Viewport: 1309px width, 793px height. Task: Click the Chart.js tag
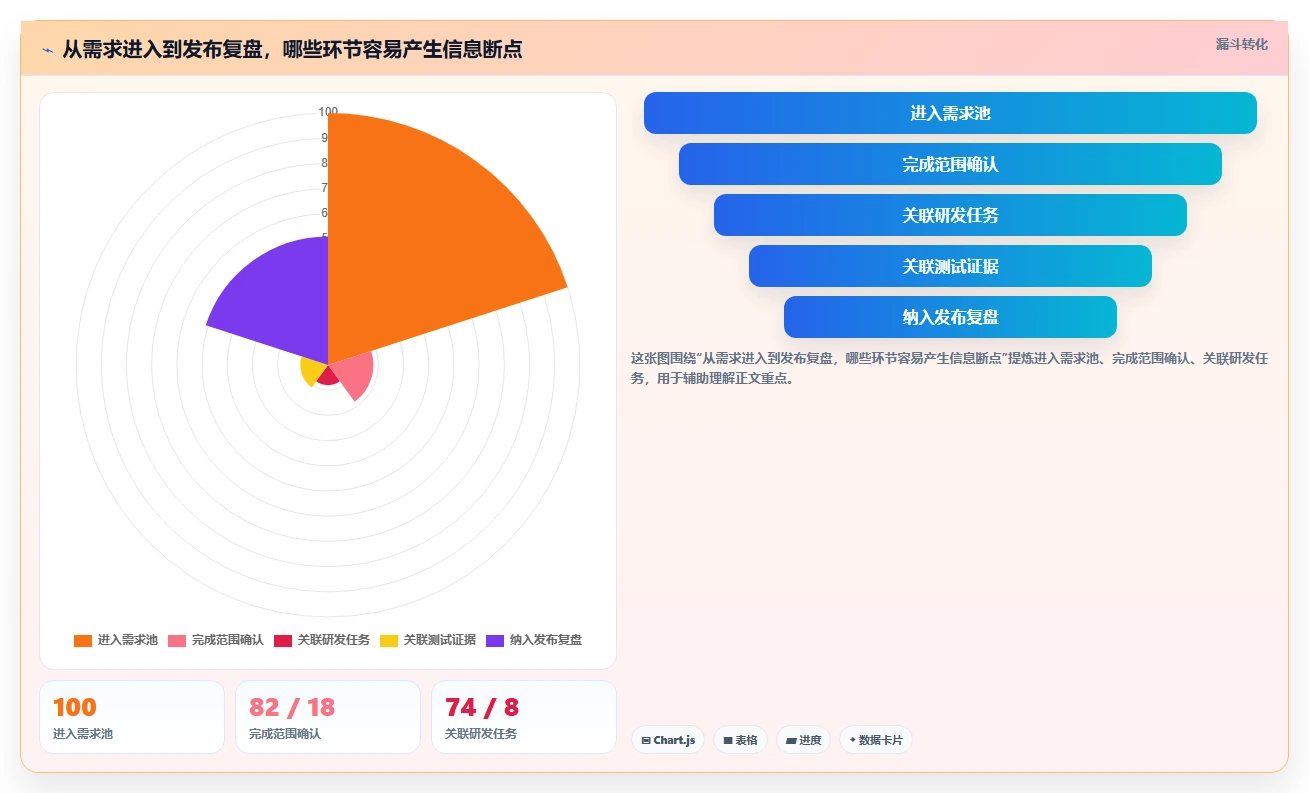tap(668, 740)
